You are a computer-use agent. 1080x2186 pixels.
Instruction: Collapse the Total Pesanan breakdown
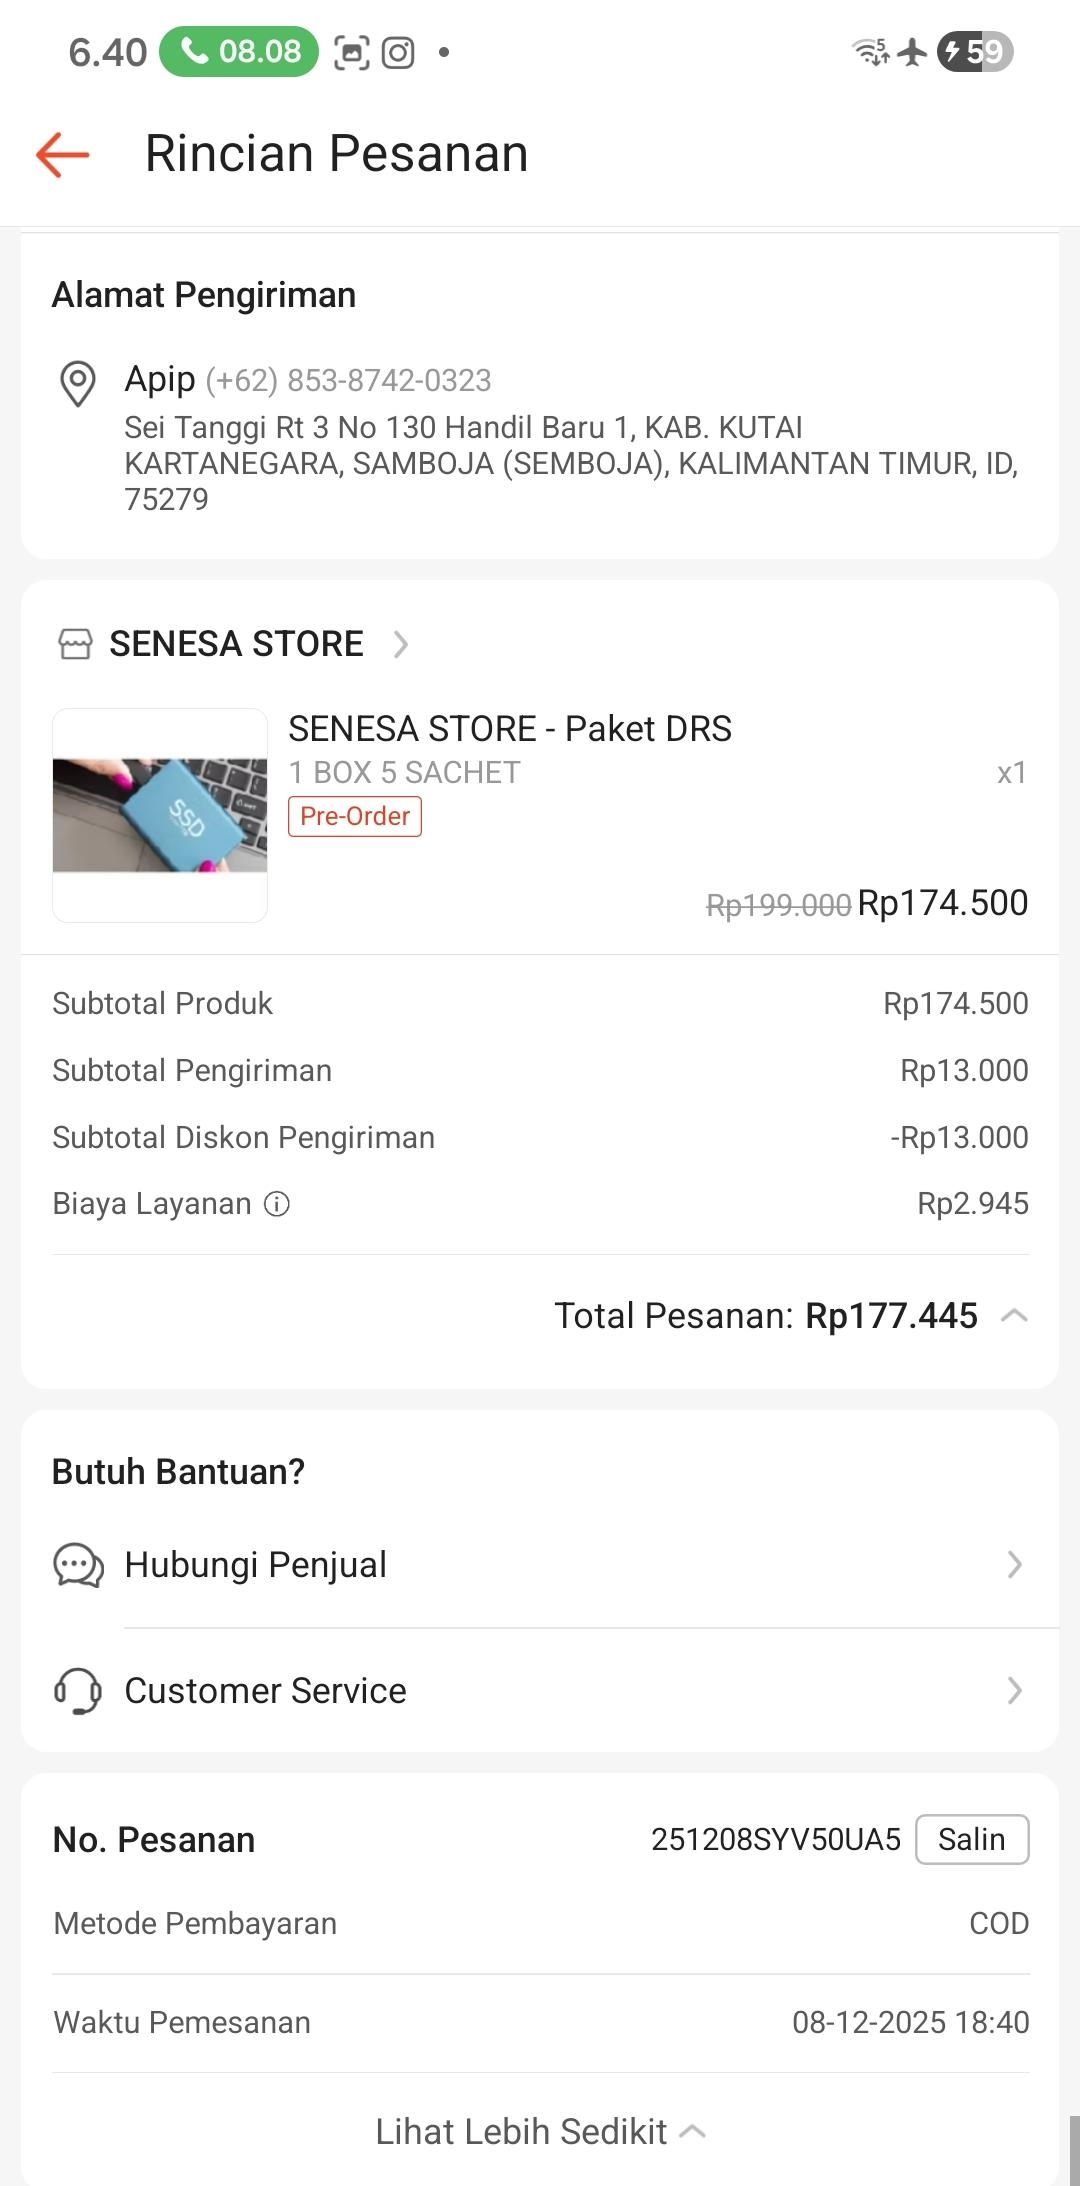[1014, 1316]
